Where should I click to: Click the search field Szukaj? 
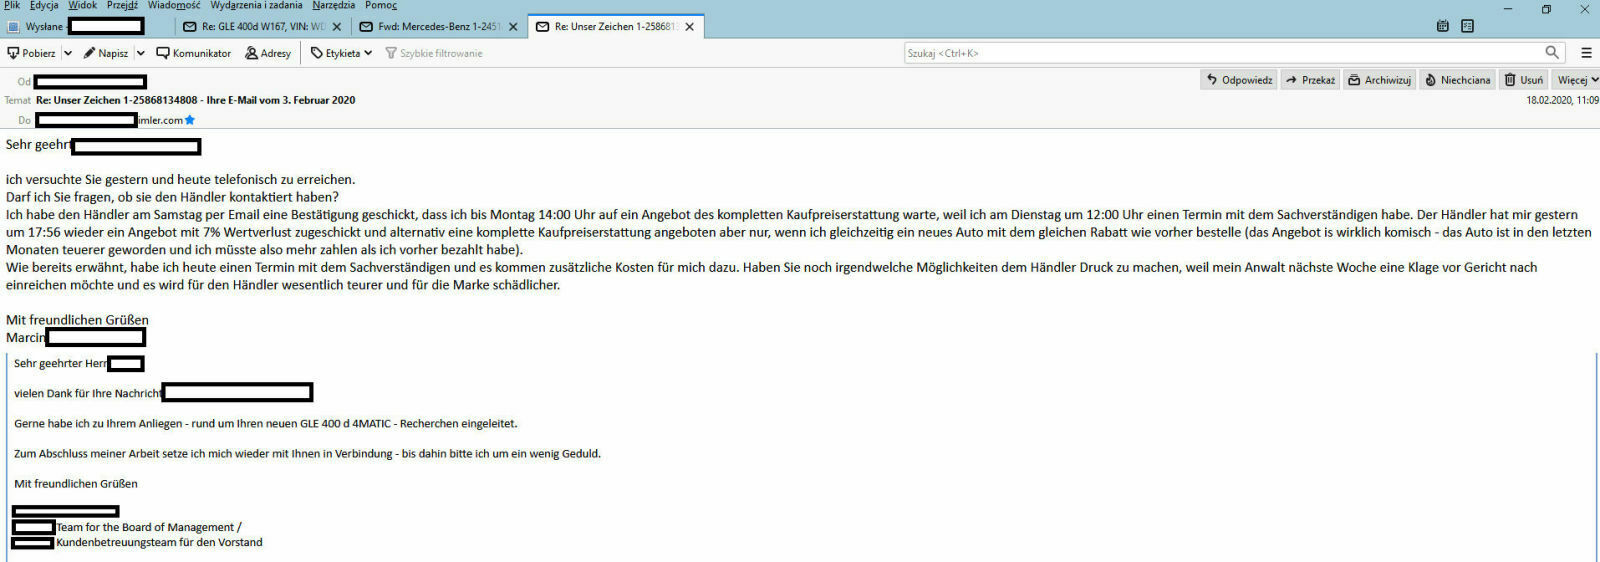point(1220,53)
